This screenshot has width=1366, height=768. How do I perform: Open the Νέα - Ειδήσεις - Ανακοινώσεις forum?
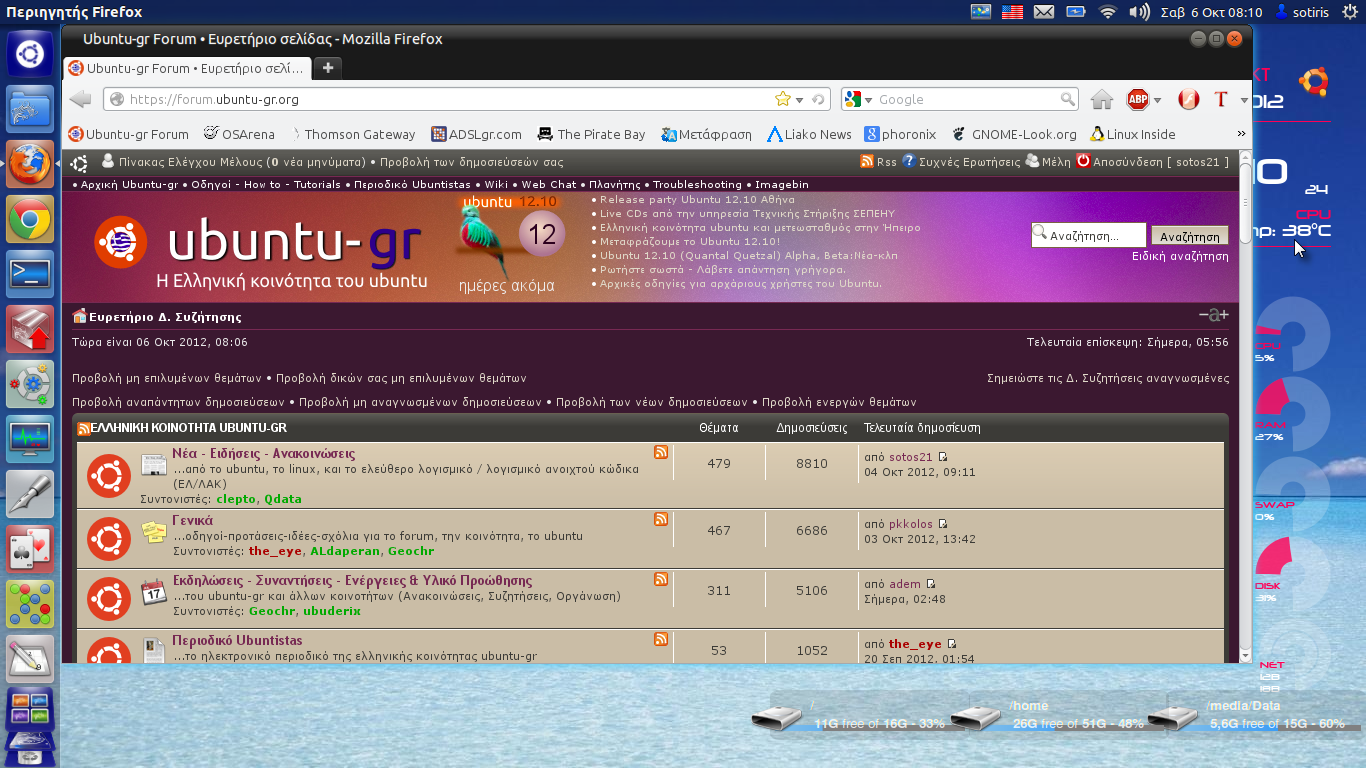(263, 453)
